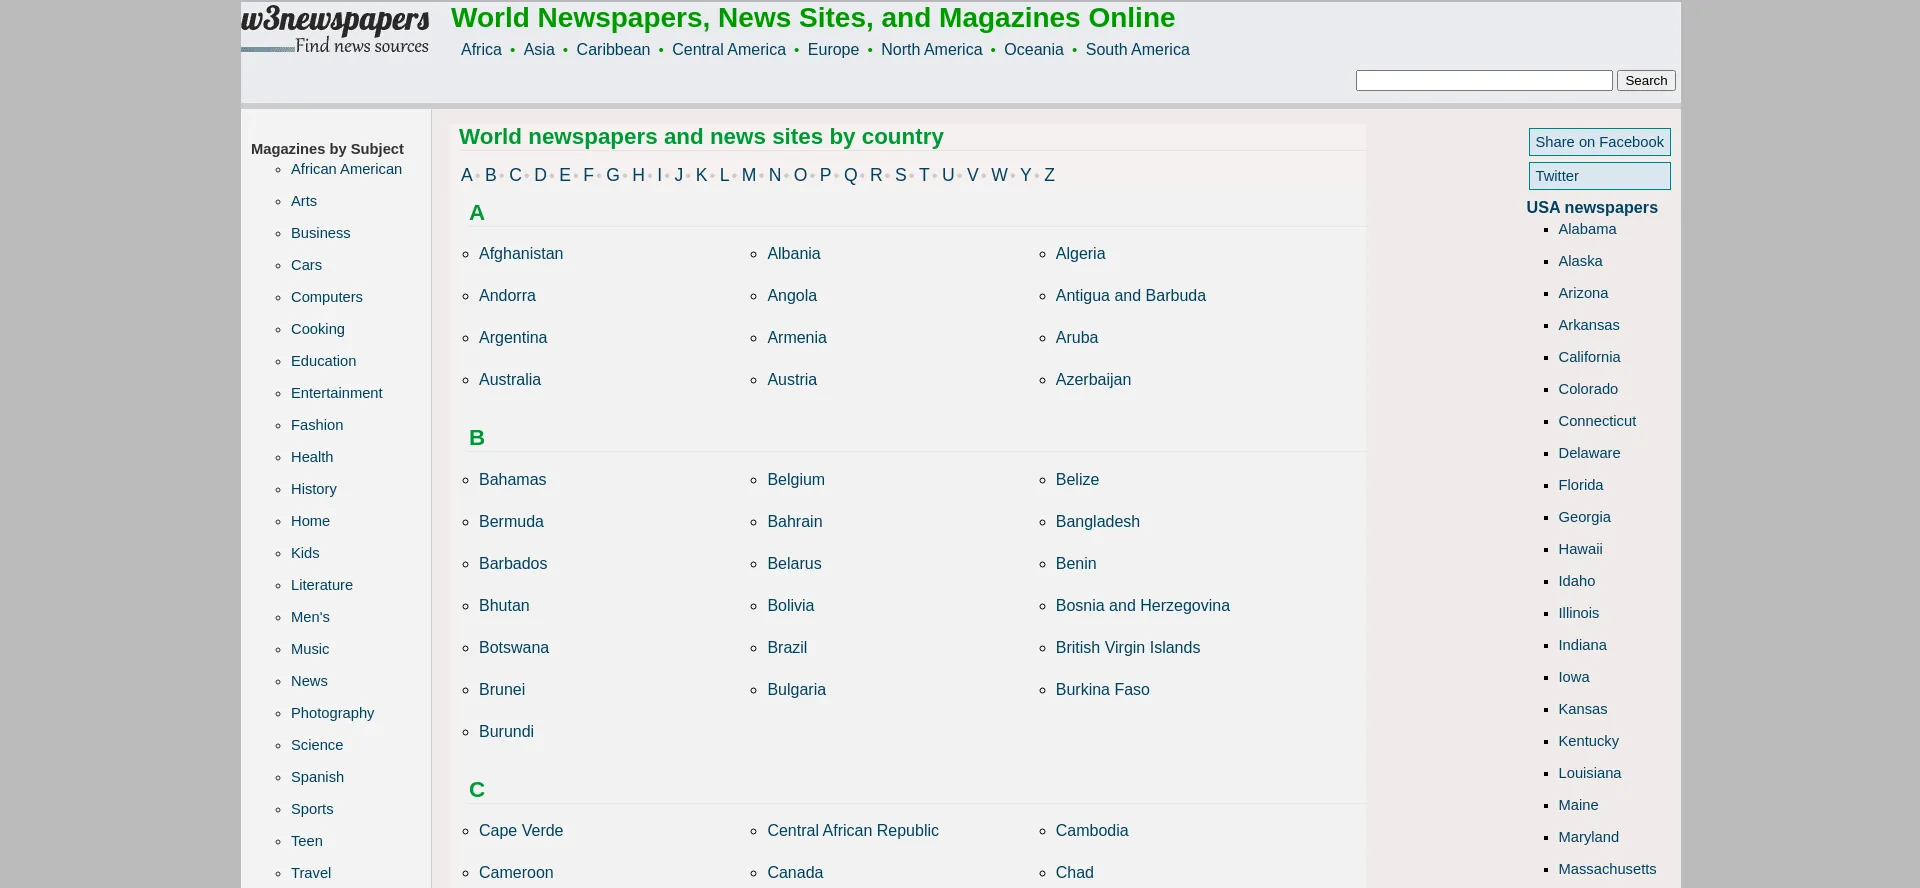Open the Caribbean region menu link
This screenshot has width=1920, height=888.
coord(613,49)
